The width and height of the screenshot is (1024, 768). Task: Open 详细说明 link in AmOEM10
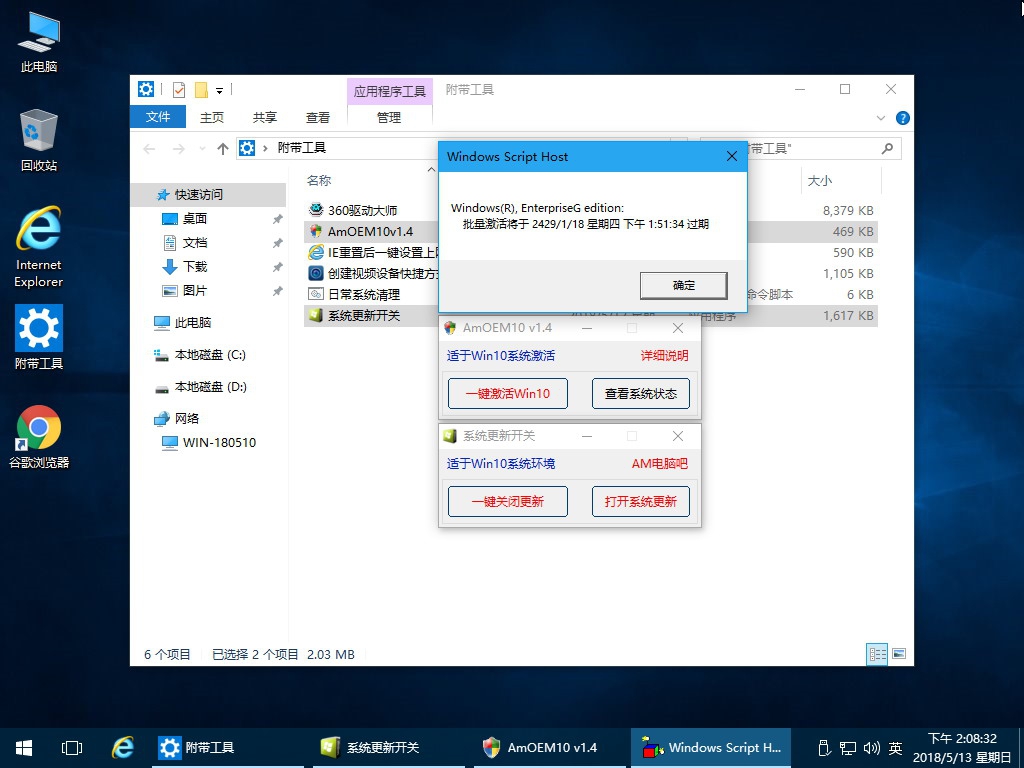664,355
